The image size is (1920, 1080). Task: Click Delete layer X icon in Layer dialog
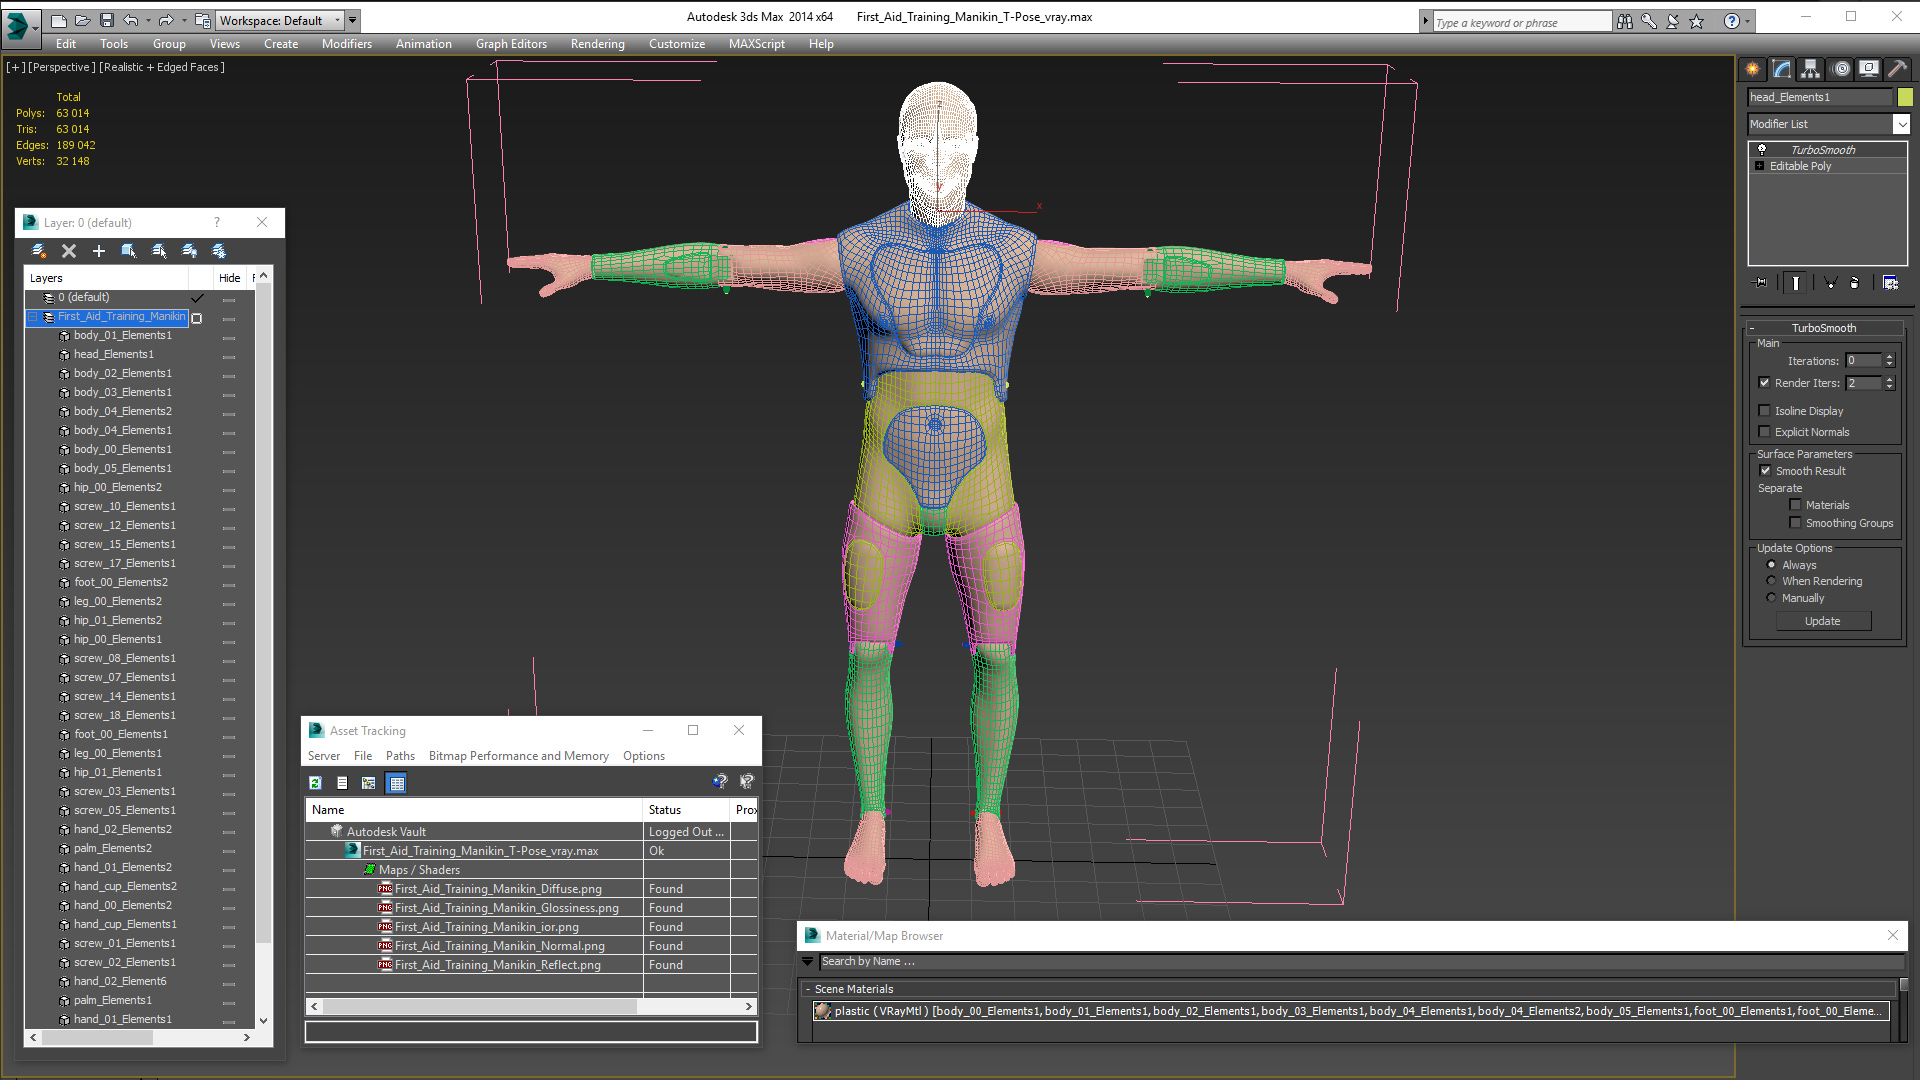[x=69, y=251]
